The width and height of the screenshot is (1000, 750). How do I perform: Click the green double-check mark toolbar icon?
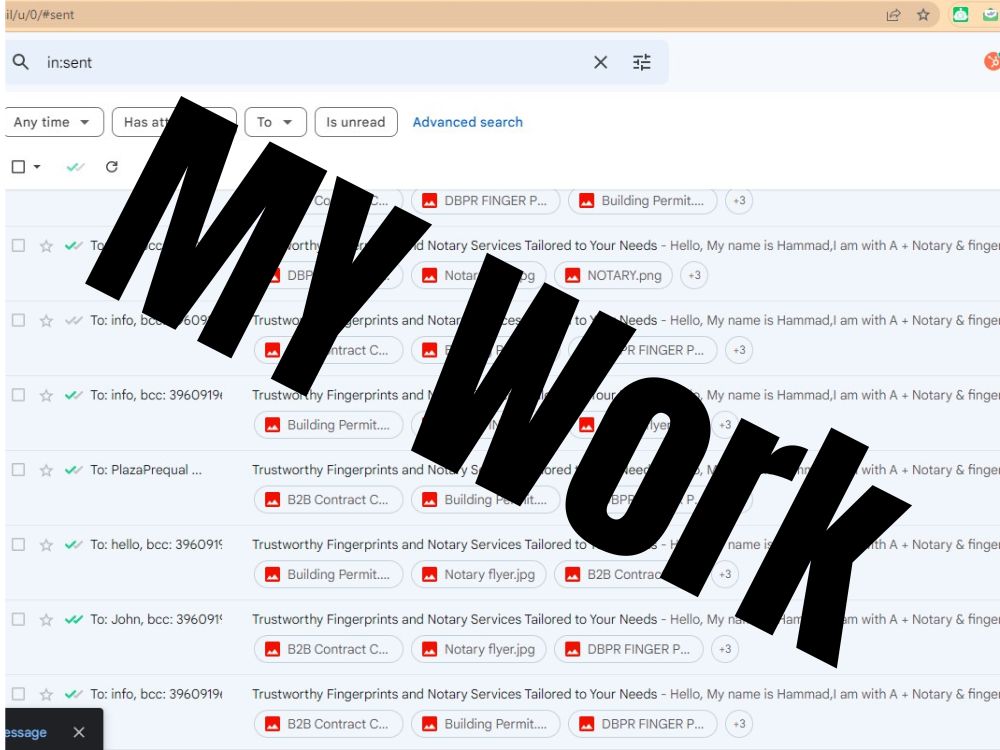pos(75,166)
